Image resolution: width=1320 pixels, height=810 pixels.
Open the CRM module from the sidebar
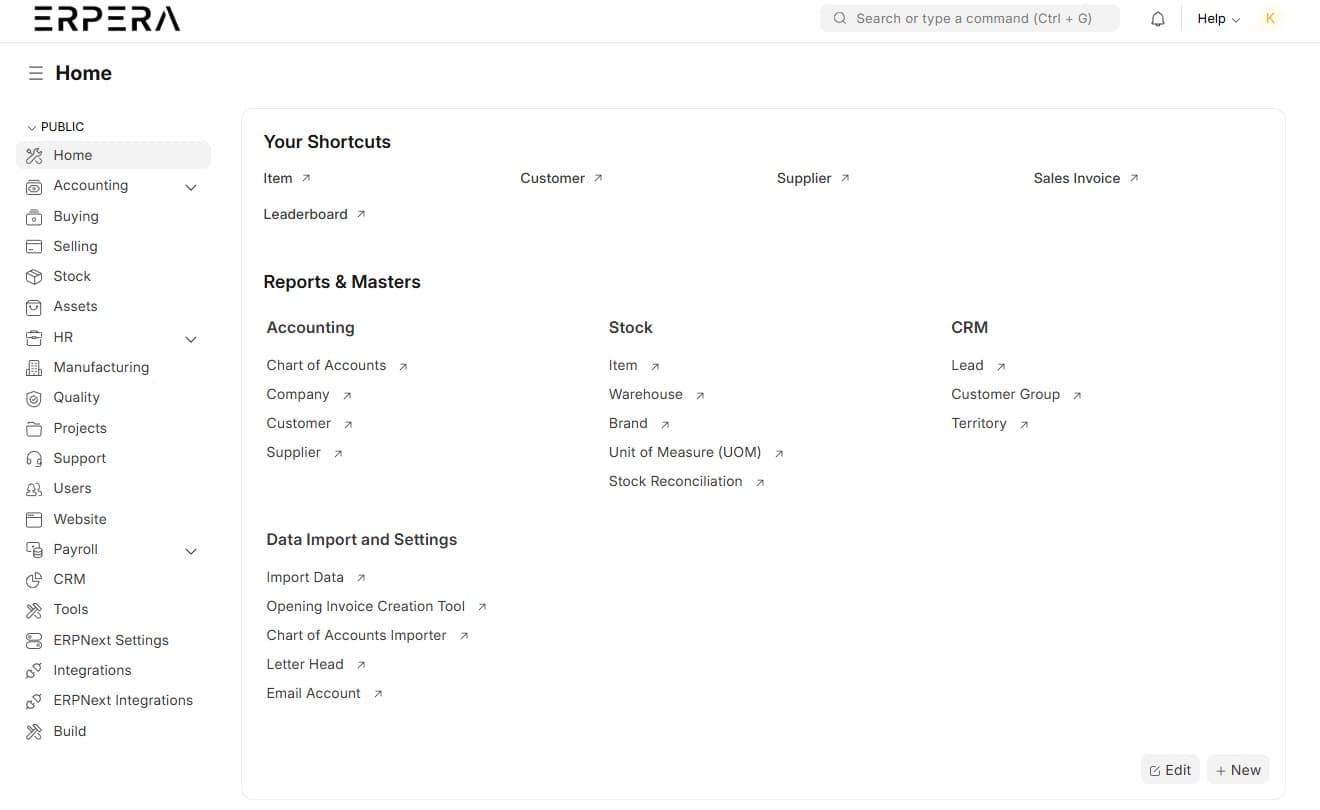[x=69, y=579]
